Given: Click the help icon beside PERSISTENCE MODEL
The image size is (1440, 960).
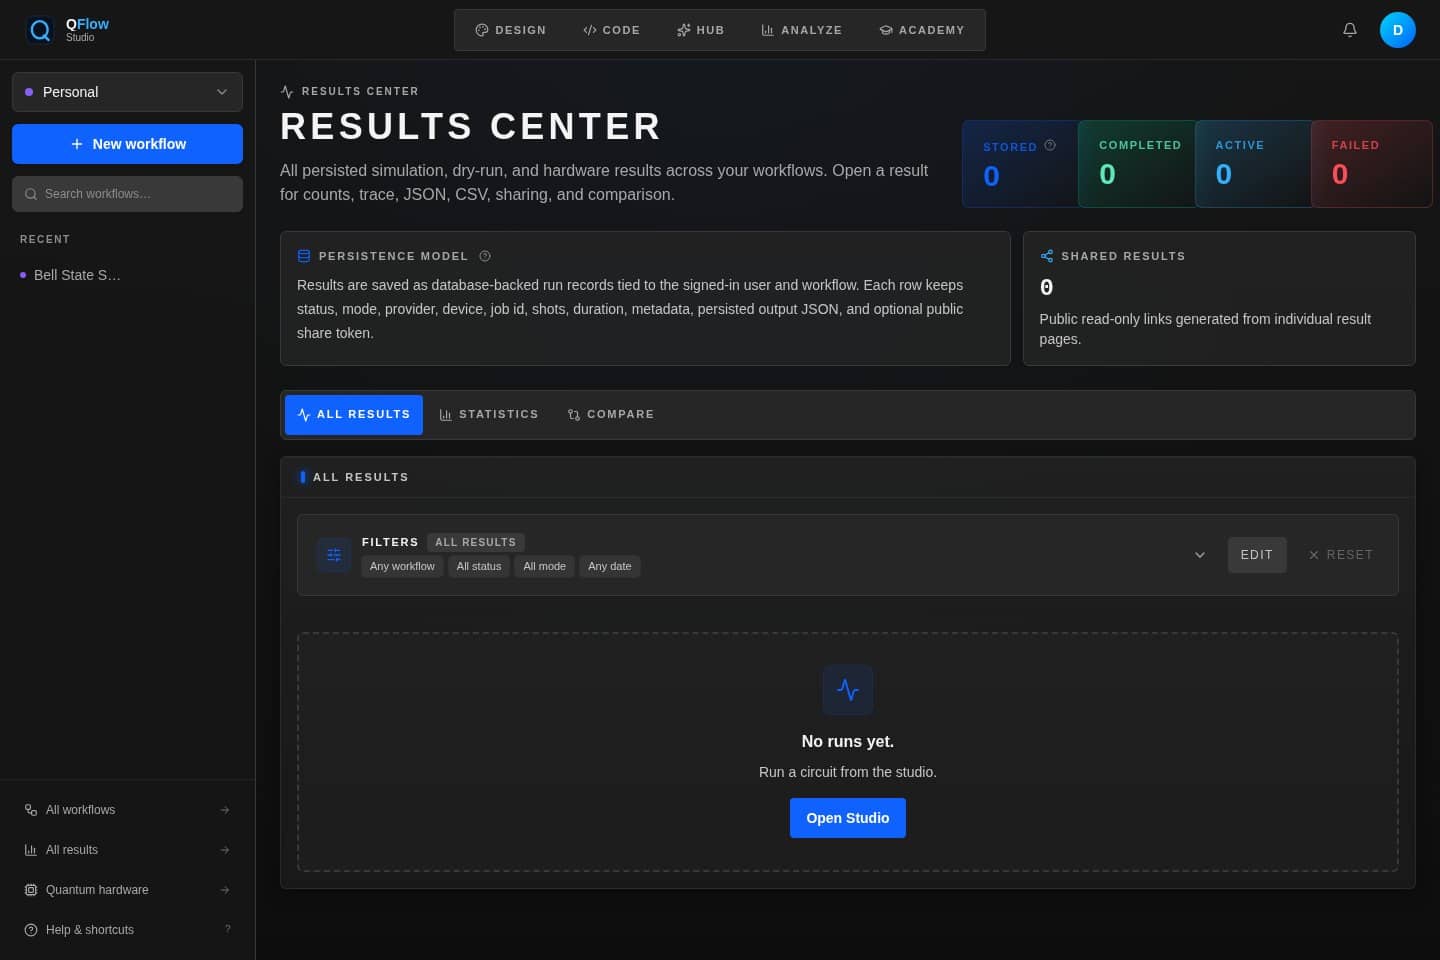Looking at the screenshot, I should pyautogui.click(x=485, y=256).
